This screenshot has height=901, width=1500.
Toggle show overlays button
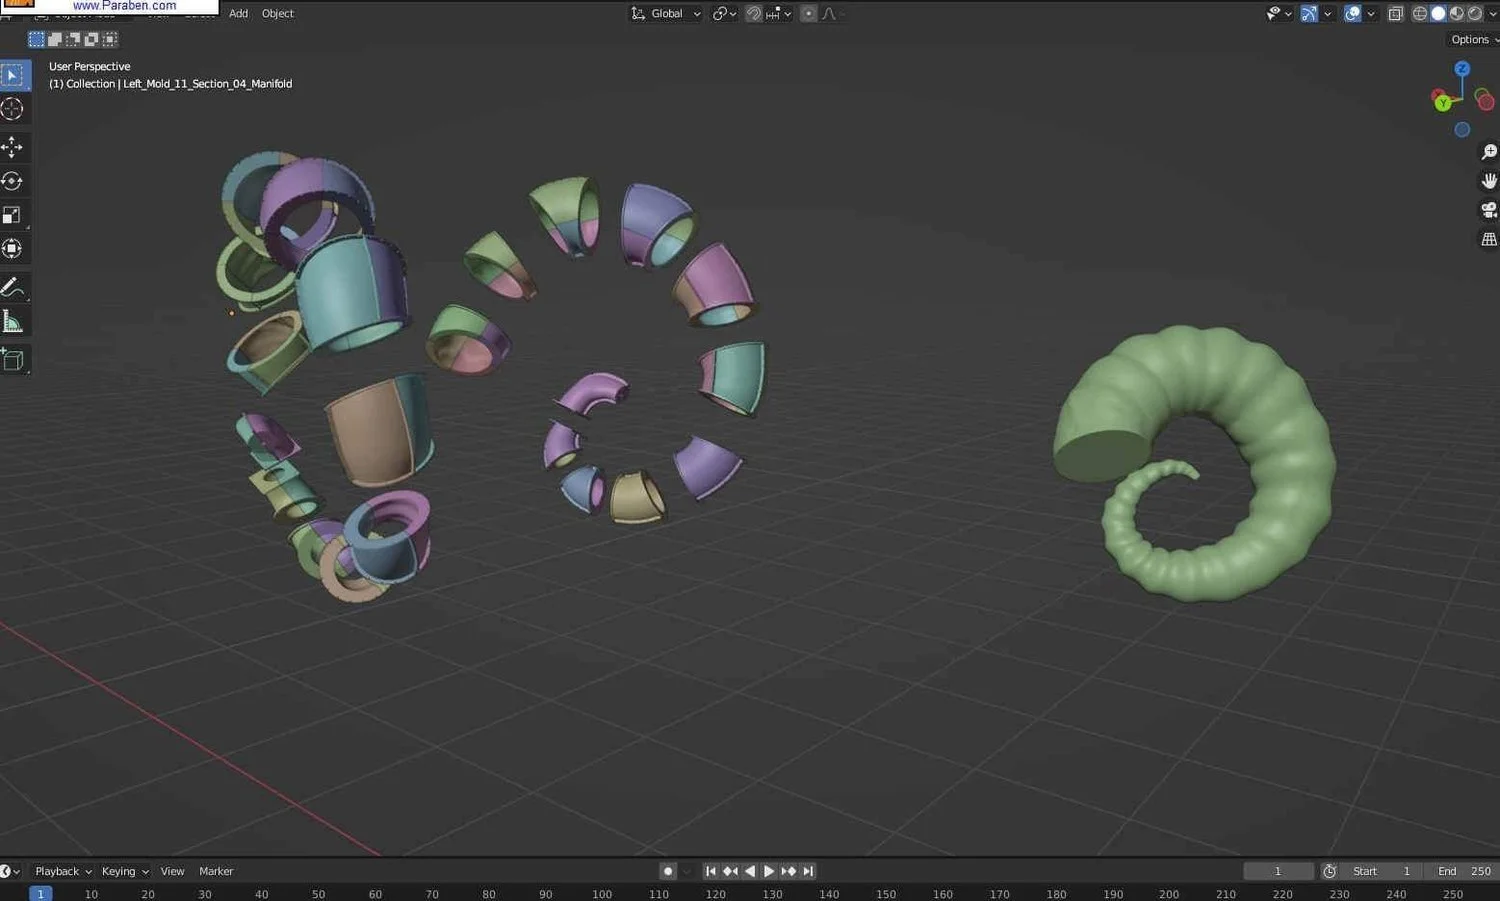point(1352,14)
